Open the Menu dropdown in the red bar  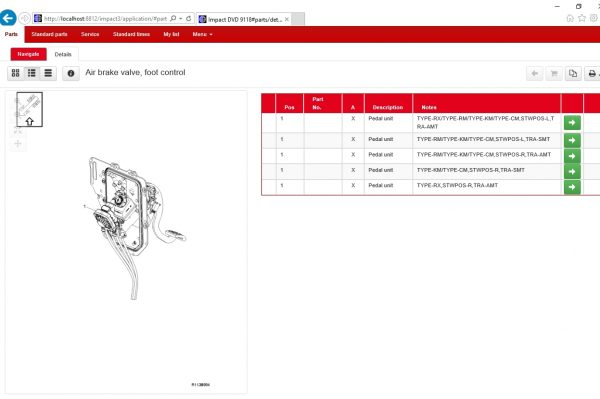[202, 34]
